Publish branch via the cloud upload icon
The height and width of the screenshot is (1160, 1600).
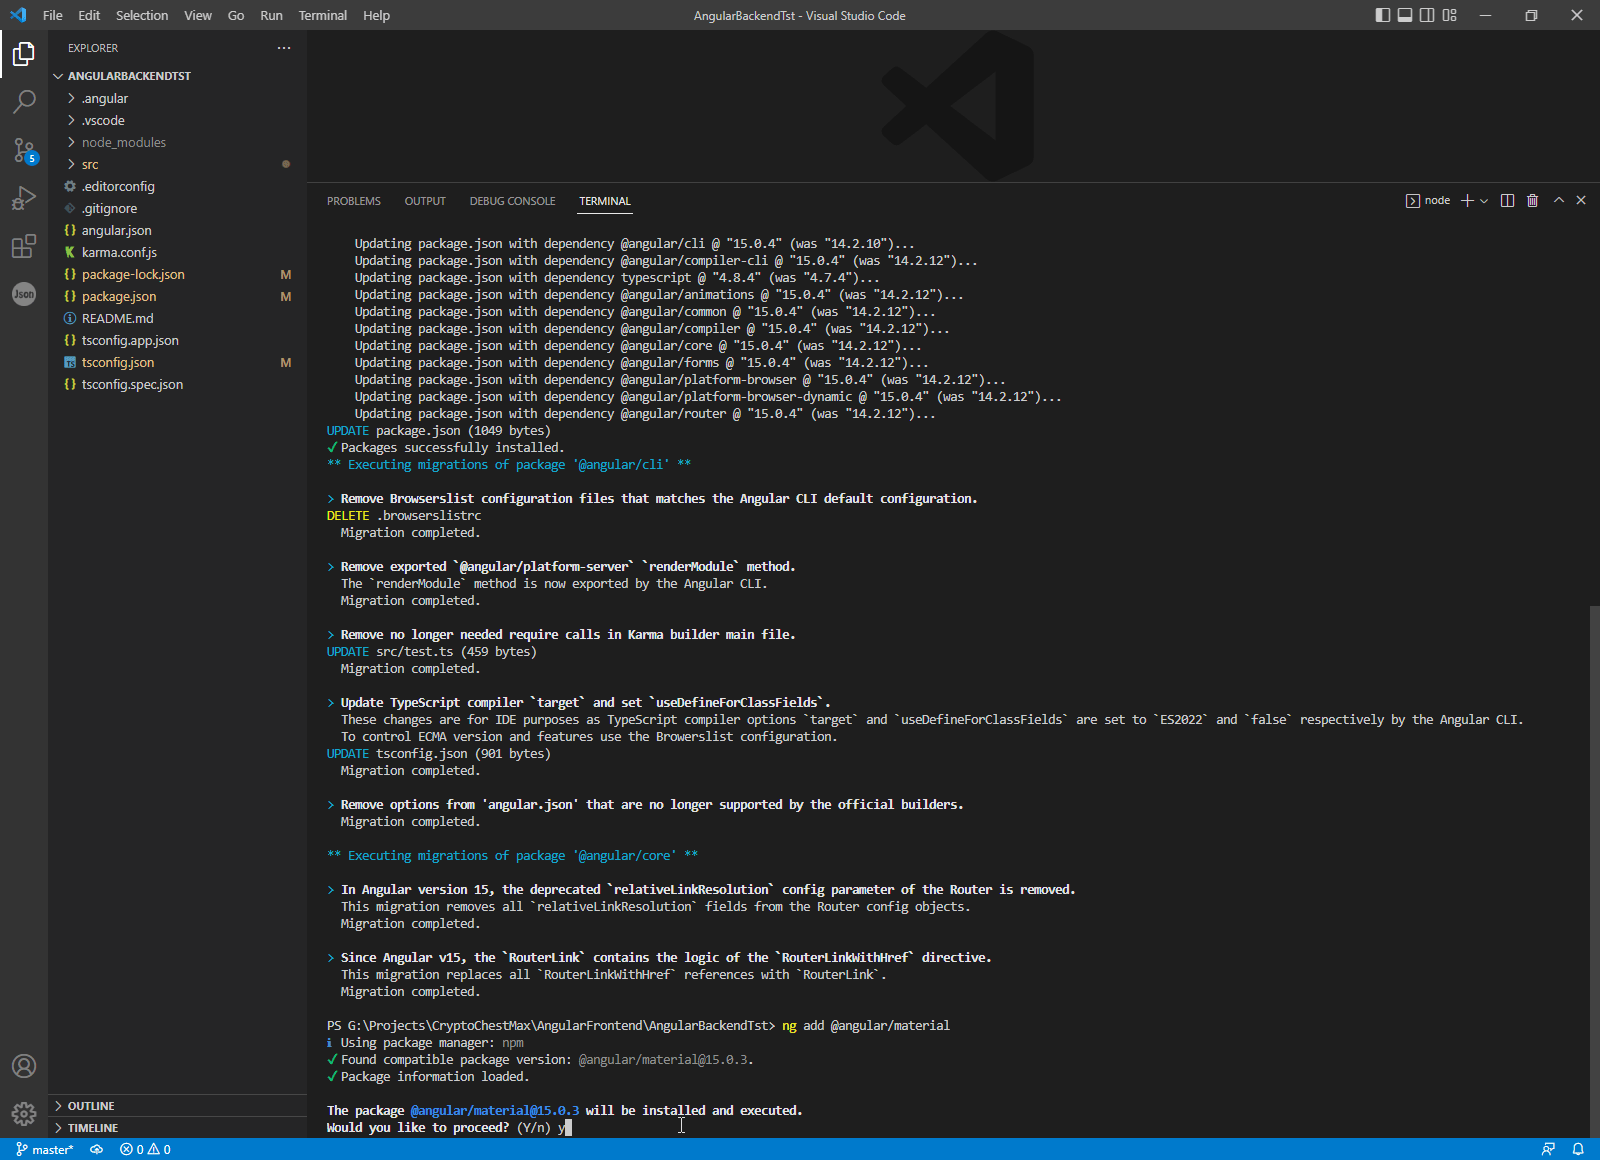point(96,1149)
